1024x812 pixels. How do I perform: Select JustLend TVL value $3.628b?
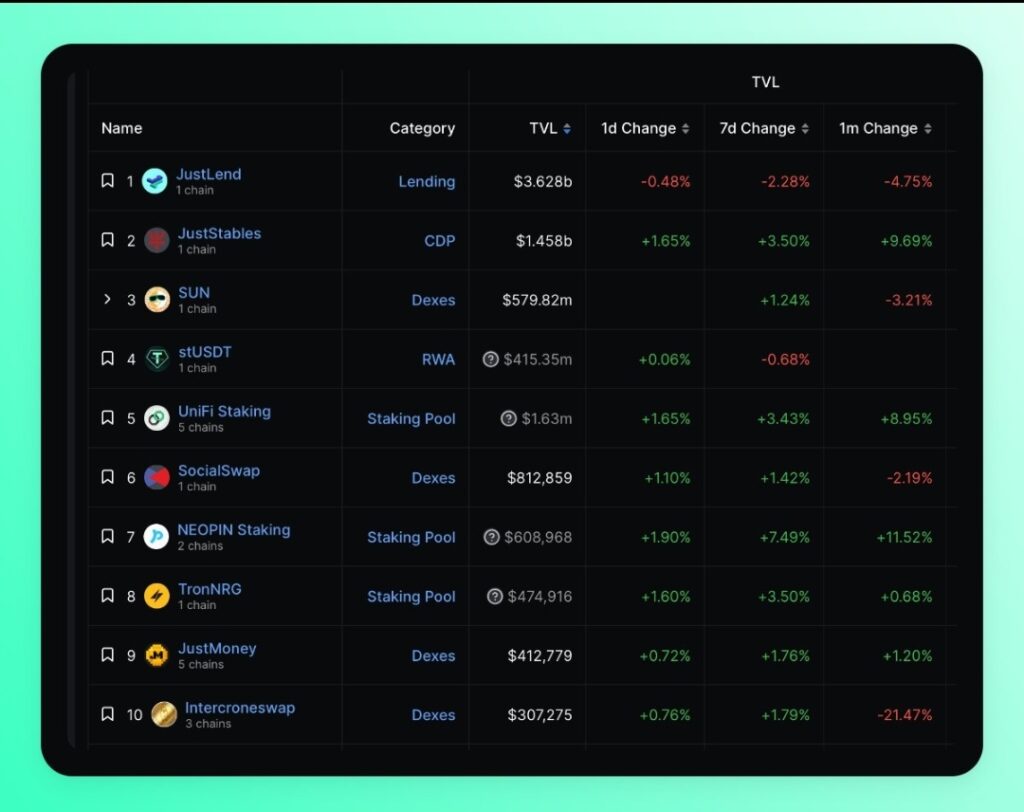[x=543, y=182]
